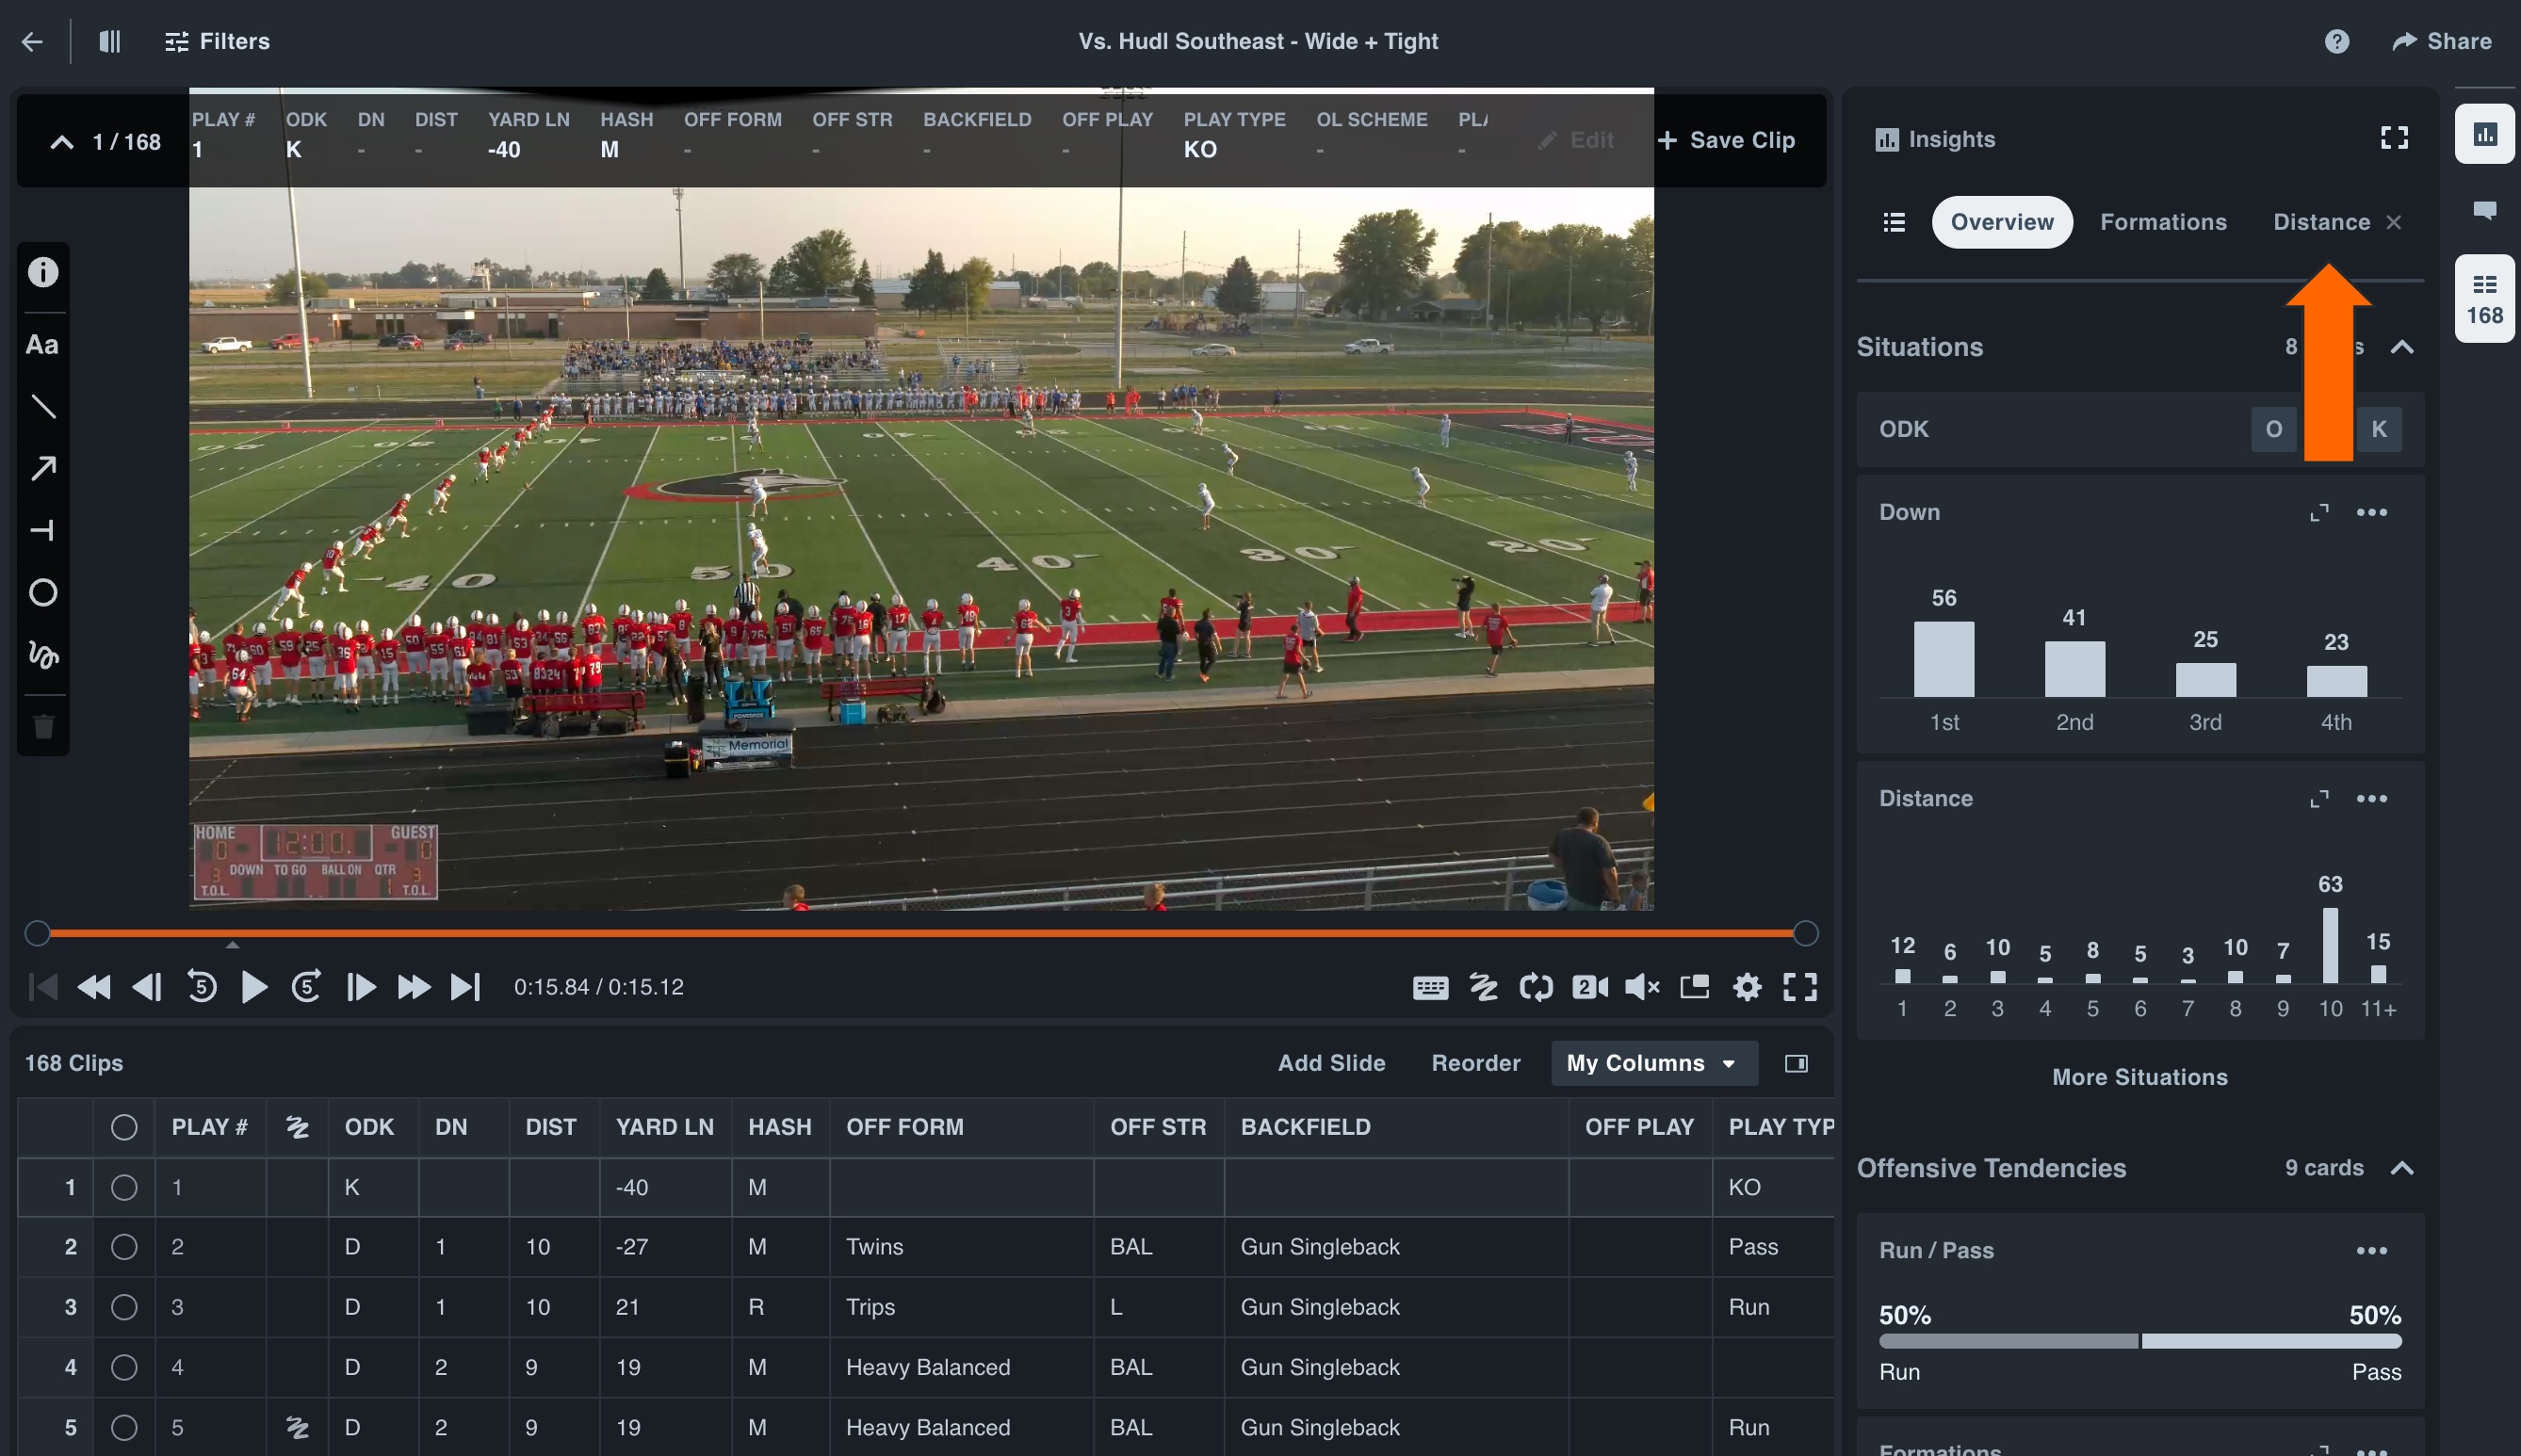2521x1456 pixels.
Task: Enter fullscreen video mode
Action: [1800, 987]
